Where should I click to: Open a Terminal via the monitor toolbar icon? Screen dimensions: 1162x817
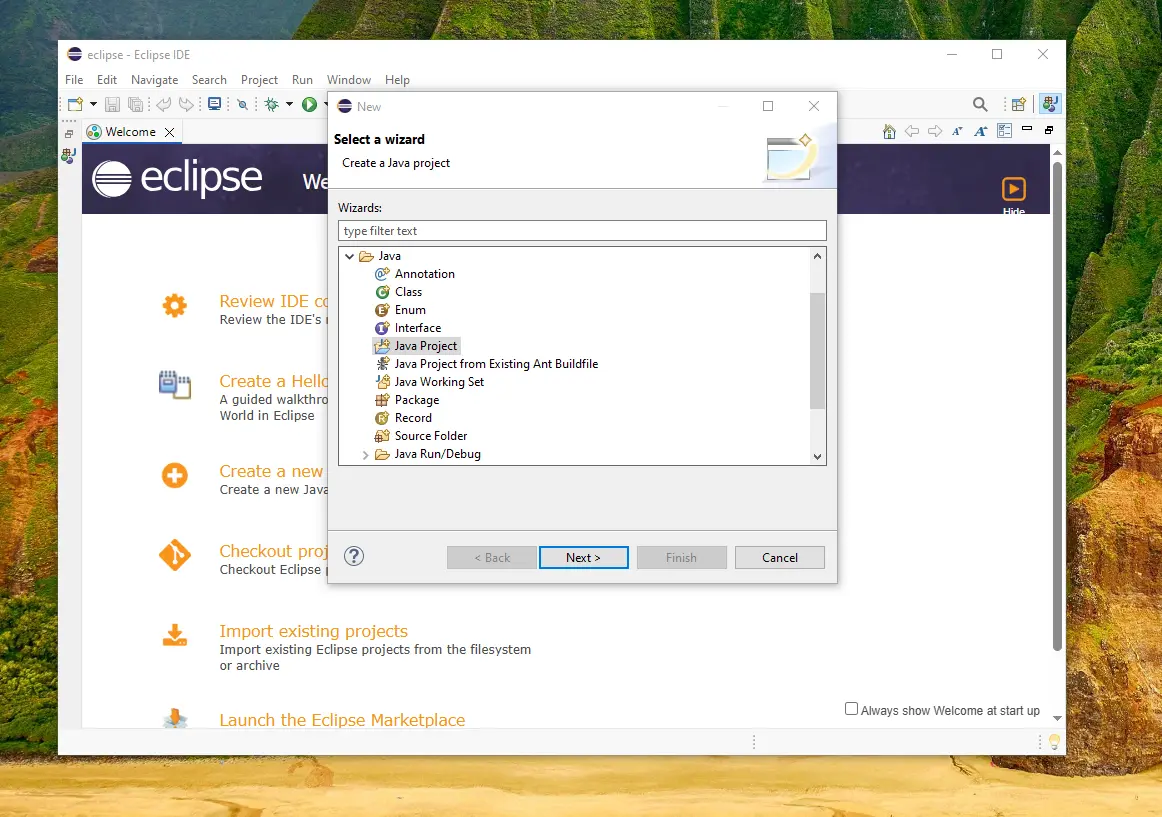click(x=214, y=105)
